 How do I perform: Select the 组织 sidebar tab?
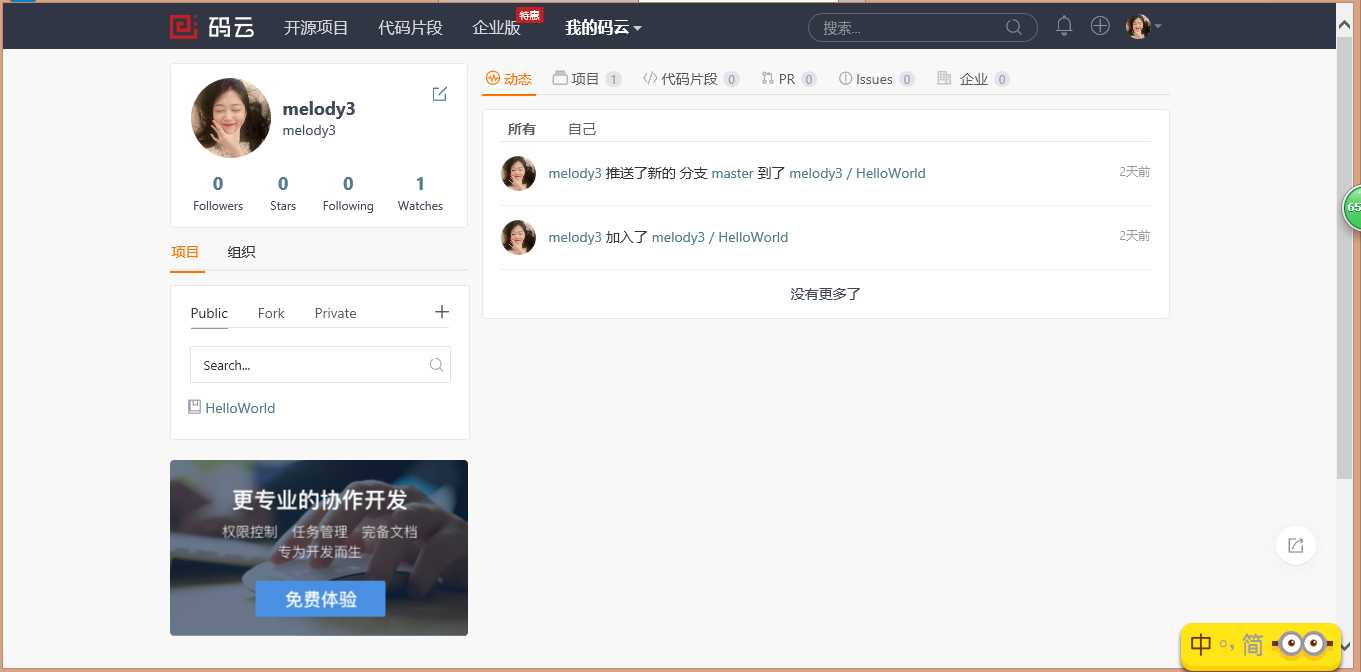[241, 252]
